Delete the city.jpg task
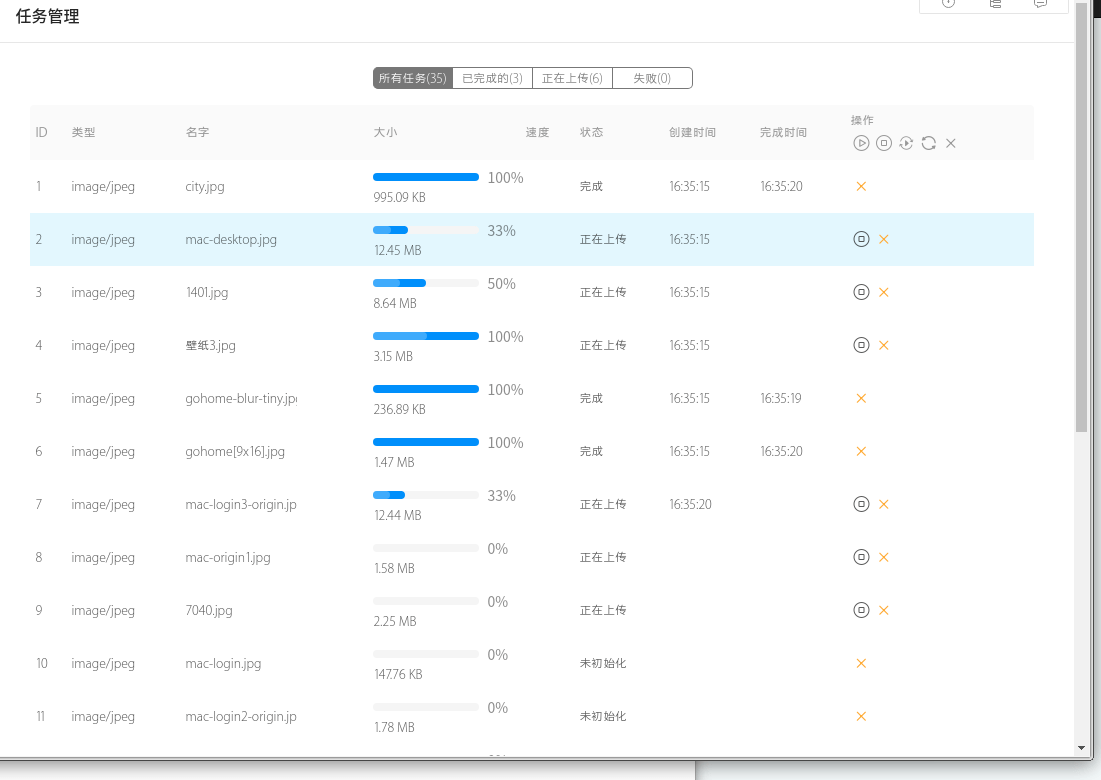 click(x=861, y=186)
